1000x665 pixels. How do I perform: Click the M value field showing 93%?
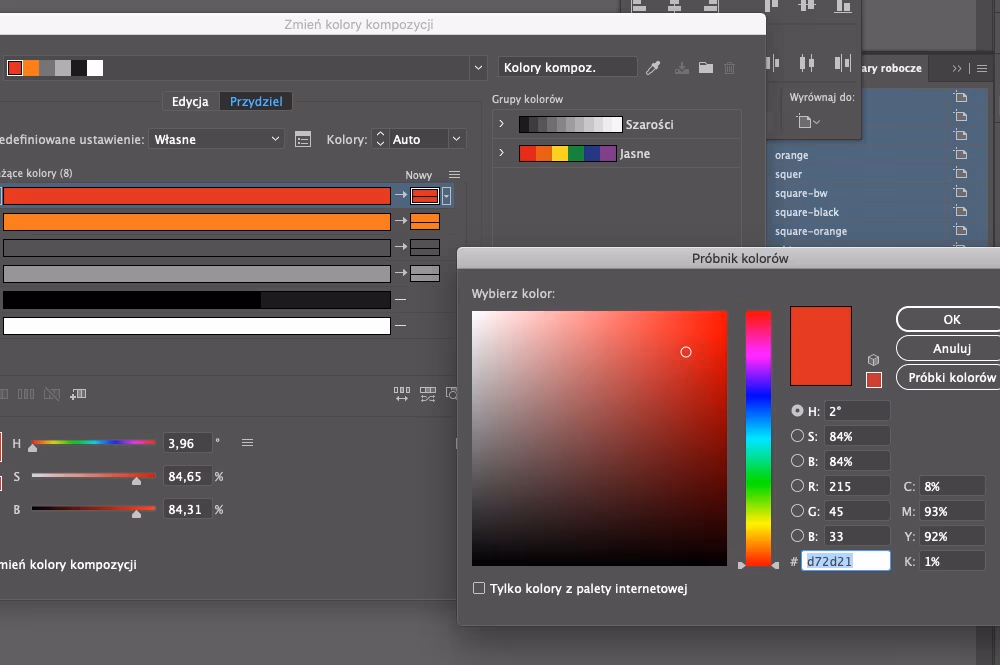[x=953, y=511]
